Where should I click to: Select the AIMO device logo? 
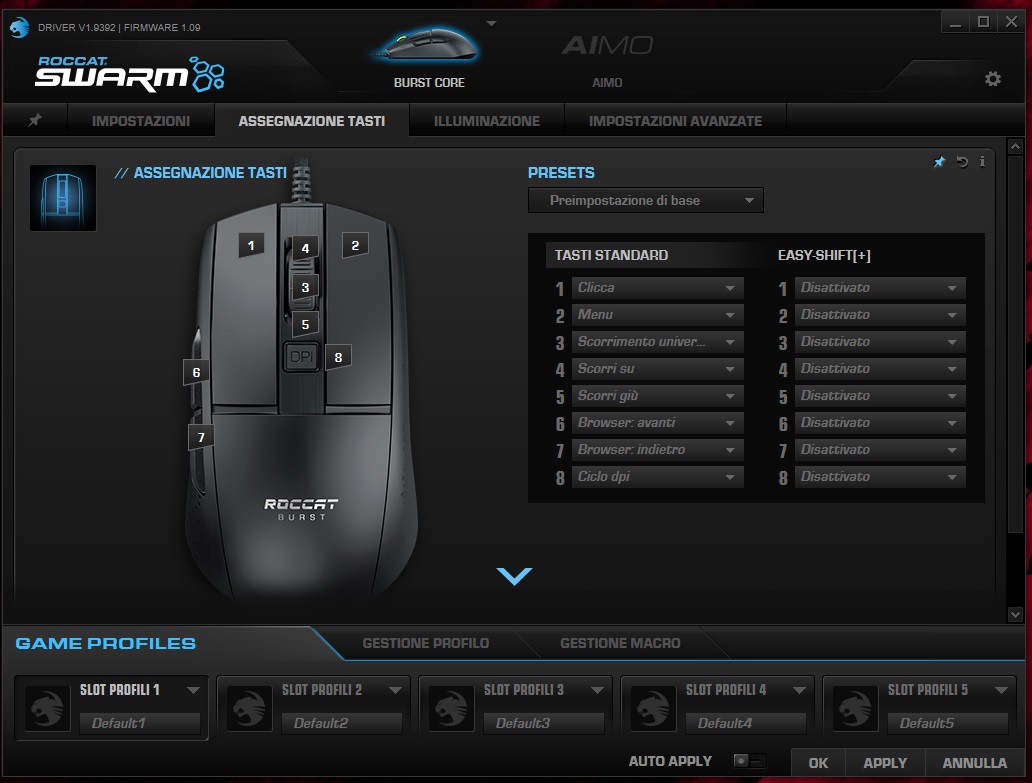(607, 45)
